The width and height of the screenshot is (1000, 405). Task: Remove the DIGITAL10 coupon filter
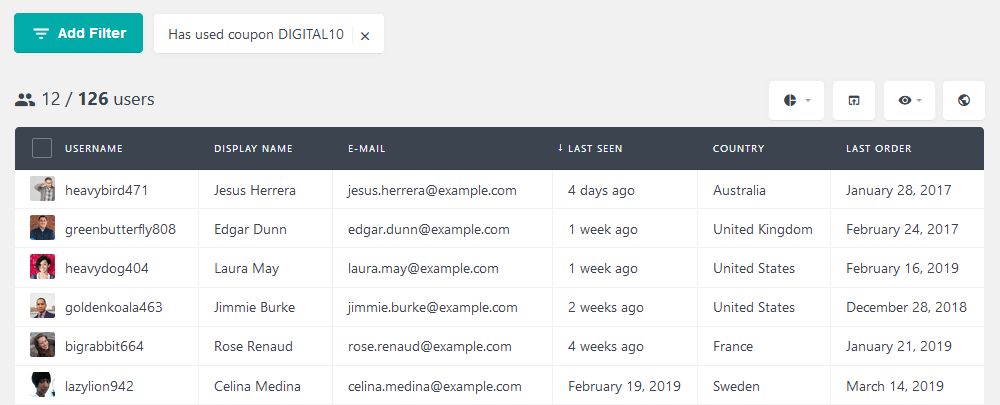coord(365,36)
